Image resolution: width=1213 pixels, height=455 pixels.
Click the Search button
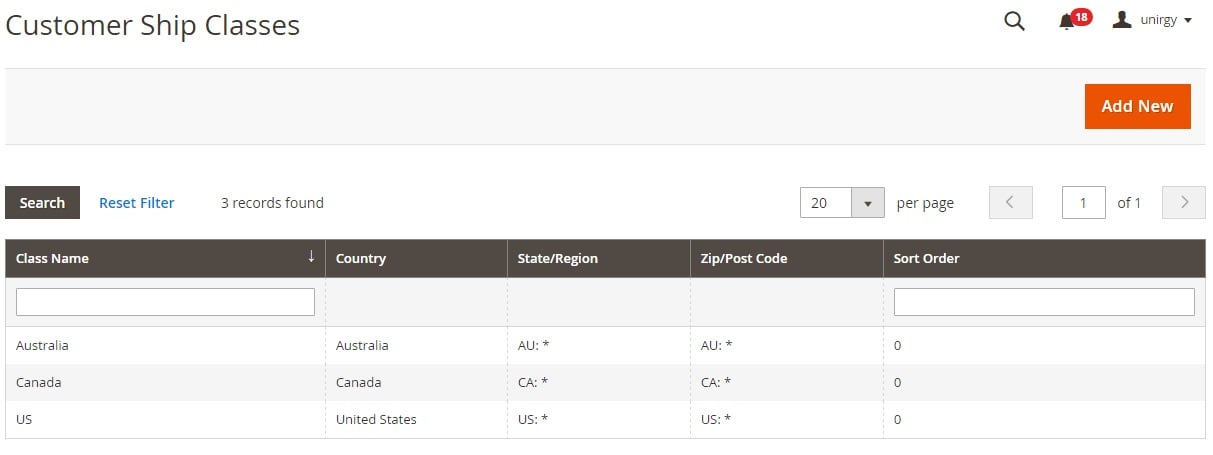coord(42,203)
